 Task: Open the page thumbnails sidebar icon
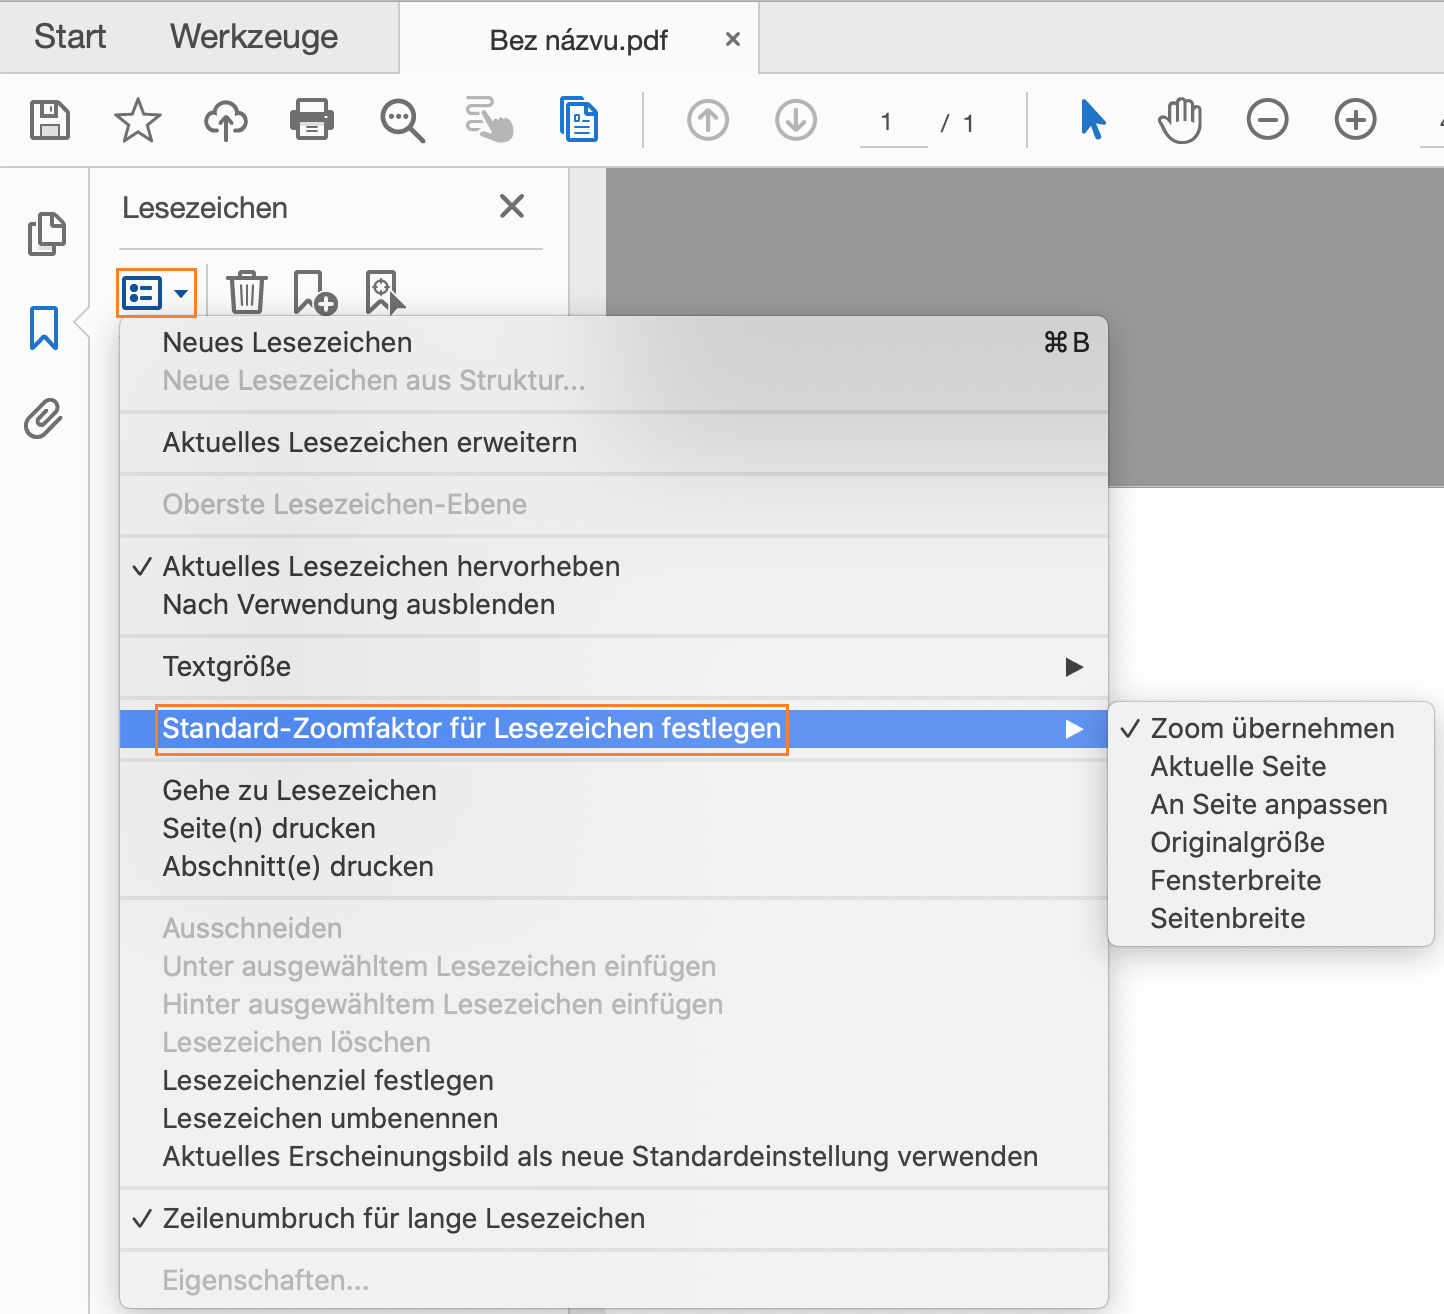click(46, 234)
